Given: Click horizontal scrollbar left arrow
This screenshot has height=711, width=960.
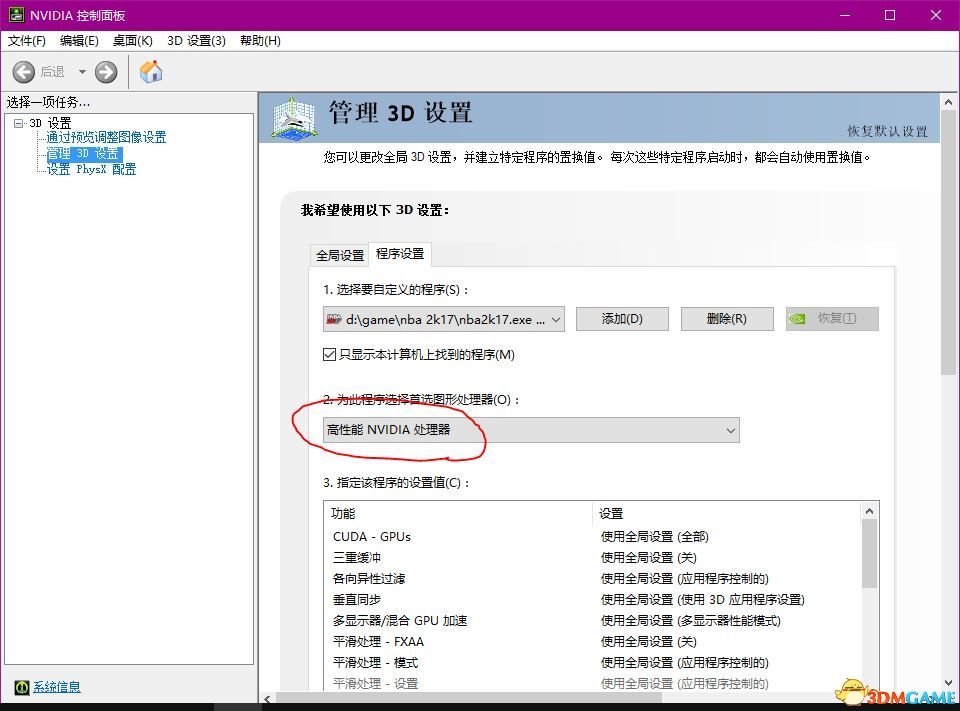Looking at the screenshot, I should (x=267, y=698).
